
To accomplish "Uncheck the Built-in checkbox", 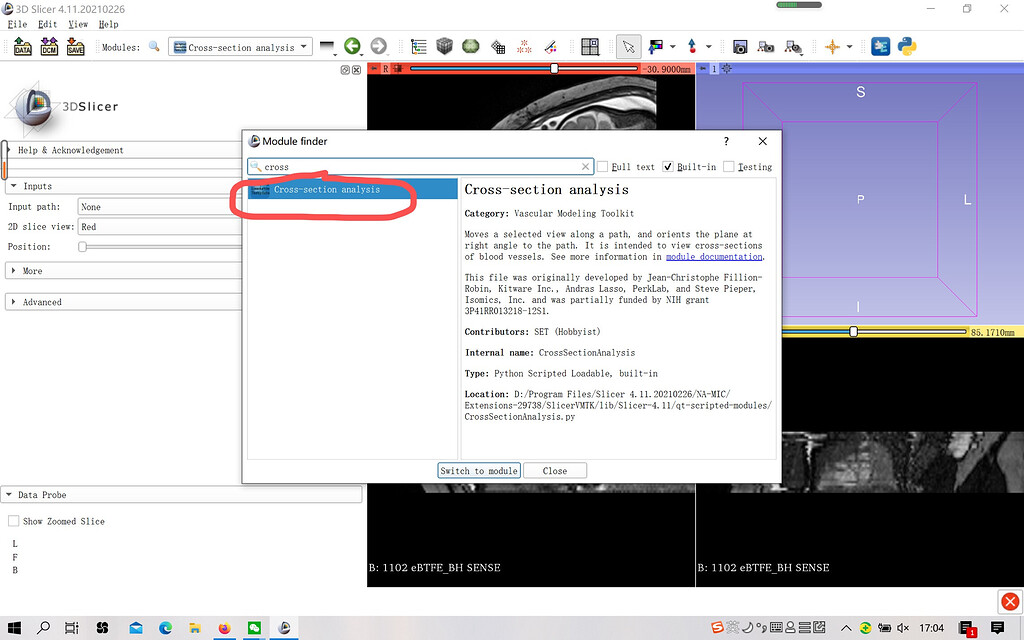I will [667, 167].
